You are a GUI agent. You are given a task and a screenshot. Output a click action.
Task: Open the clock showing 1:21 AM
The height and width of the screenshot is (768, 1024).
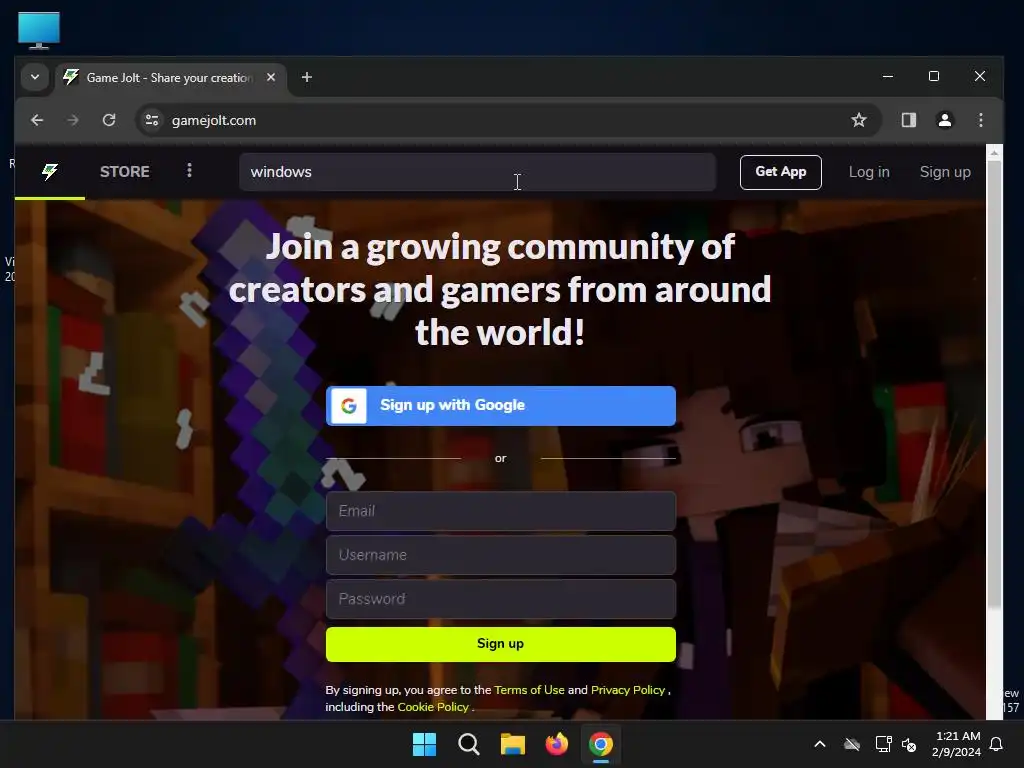(956, 744)
